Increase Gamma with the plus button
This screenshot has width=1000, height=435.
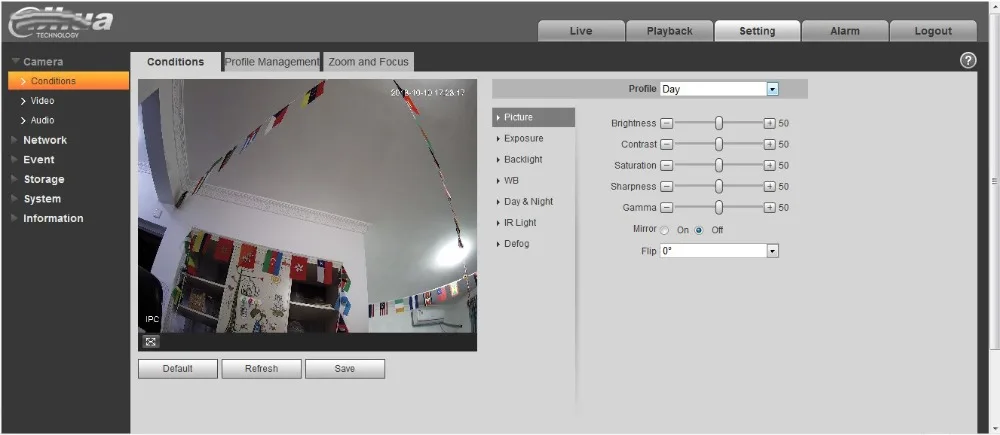[770, 207]
